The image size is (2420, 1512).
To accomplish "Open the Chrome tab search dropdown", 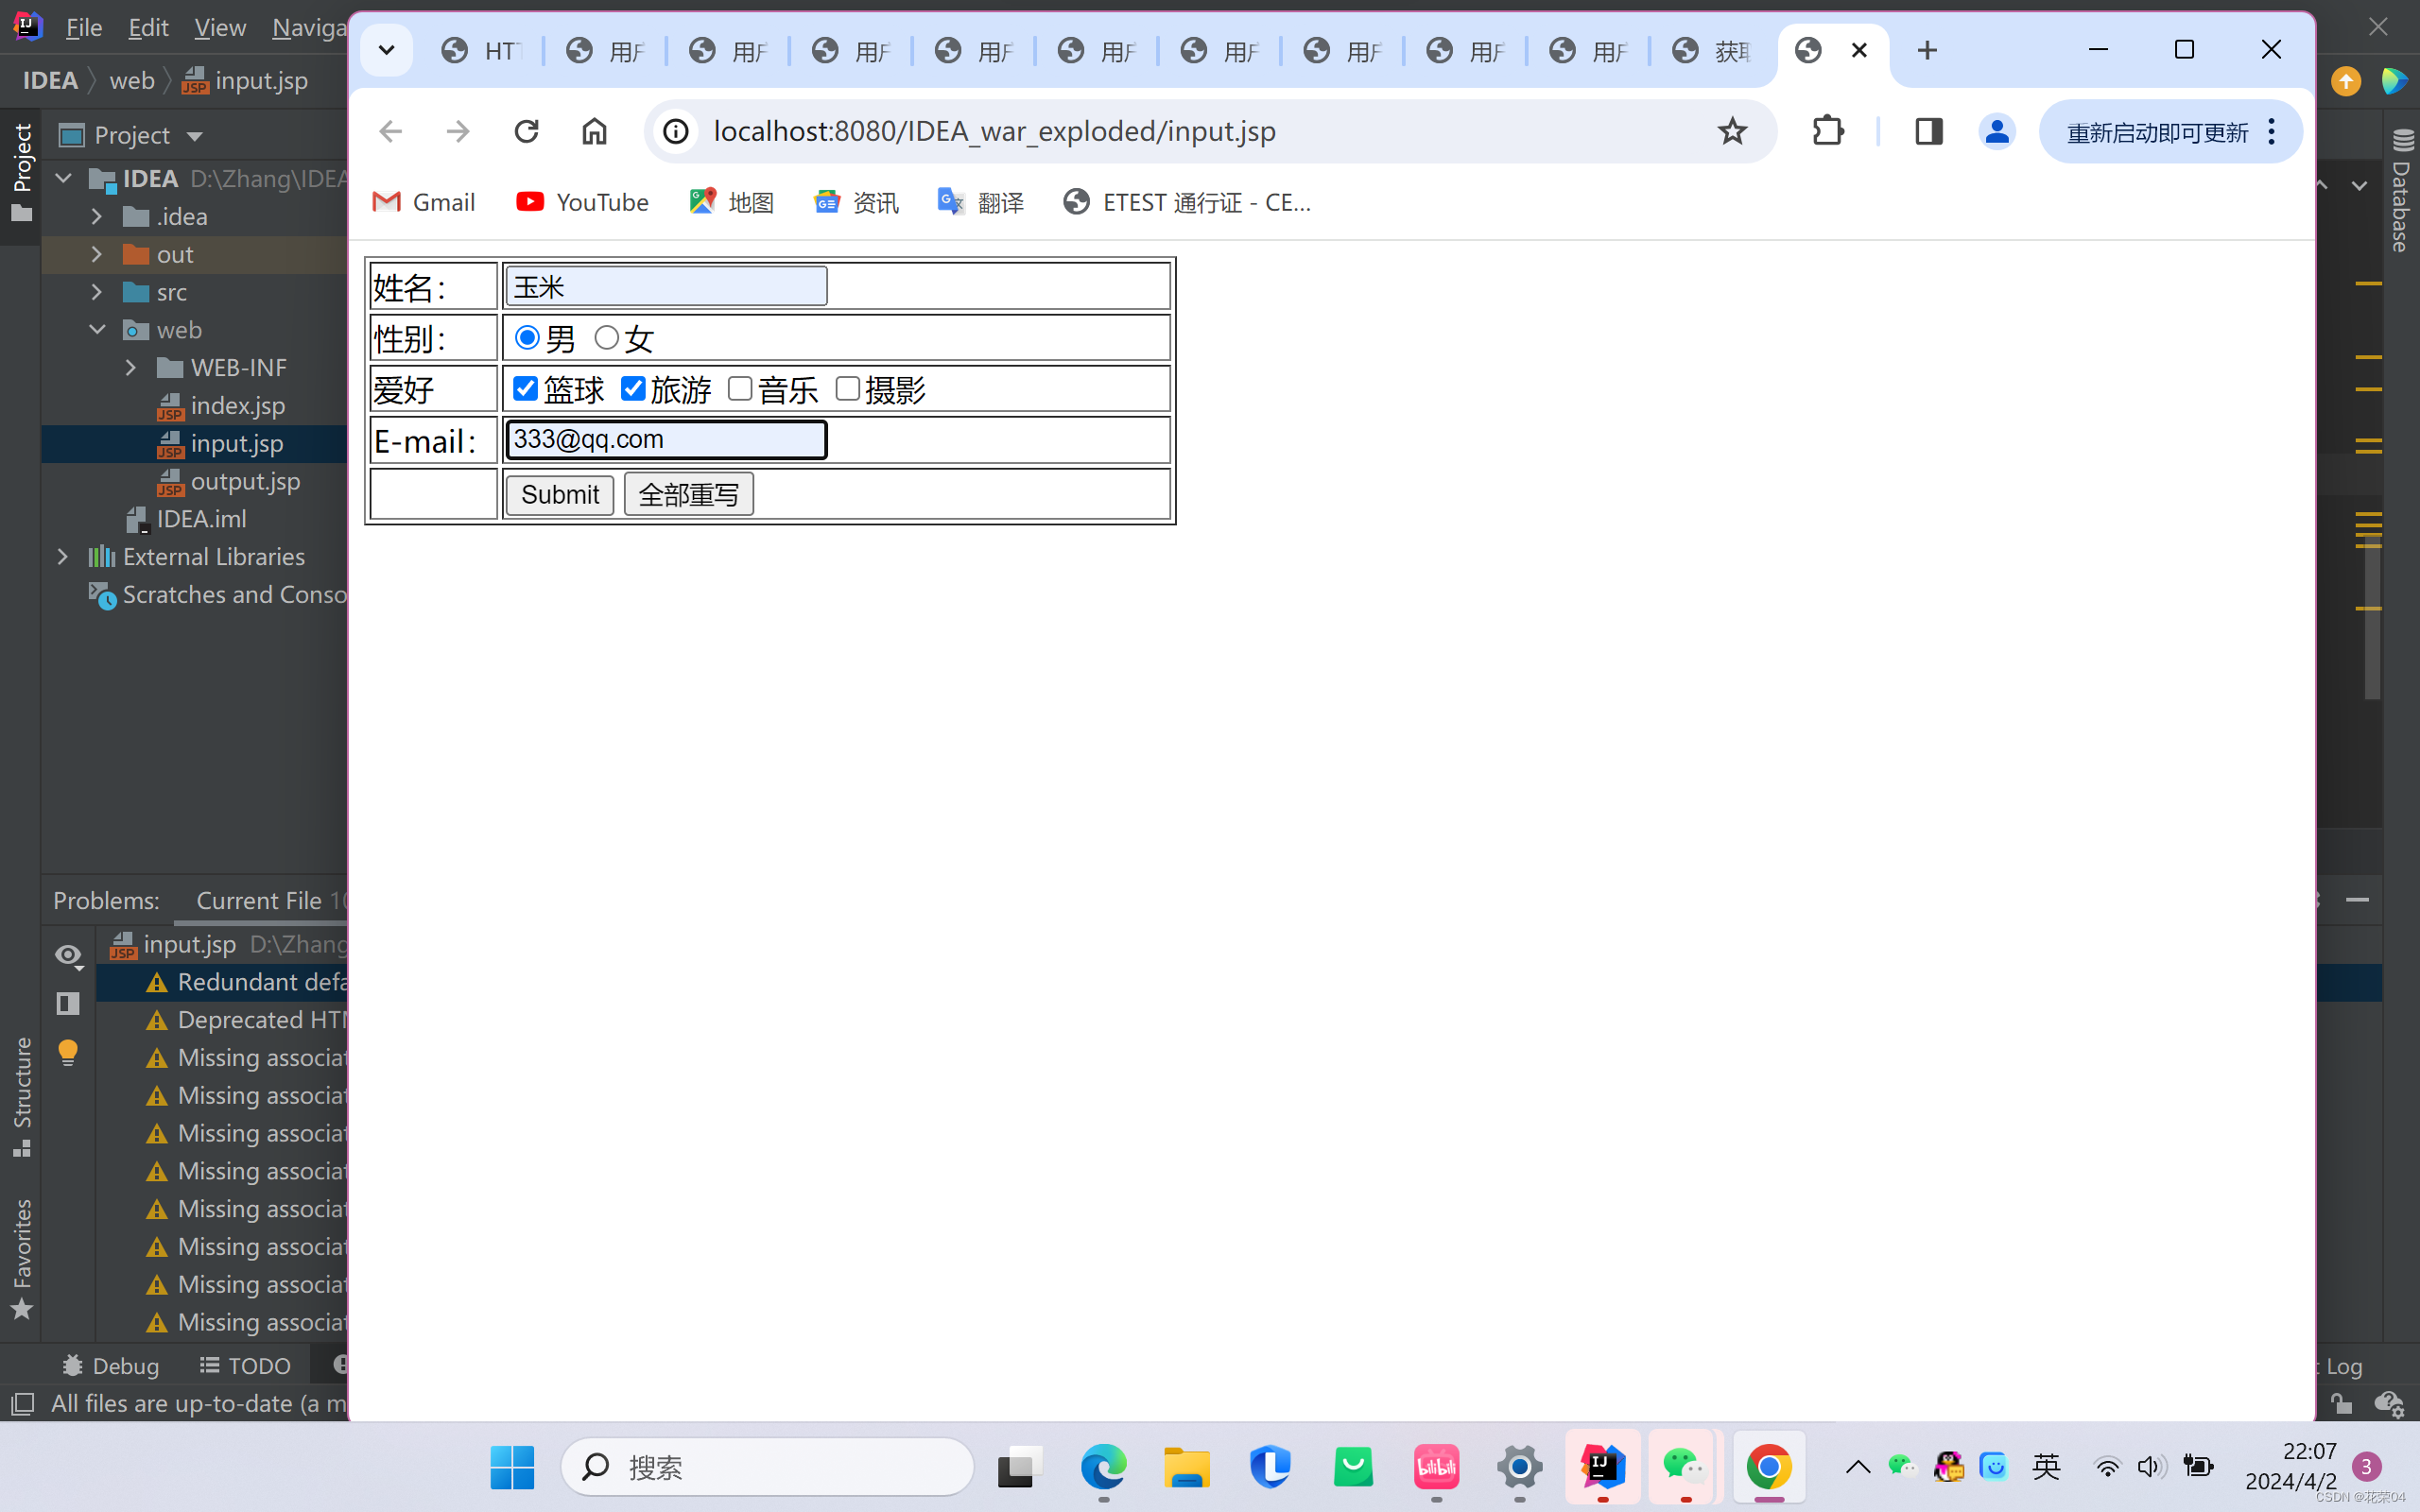I will (x=387, y=50).
